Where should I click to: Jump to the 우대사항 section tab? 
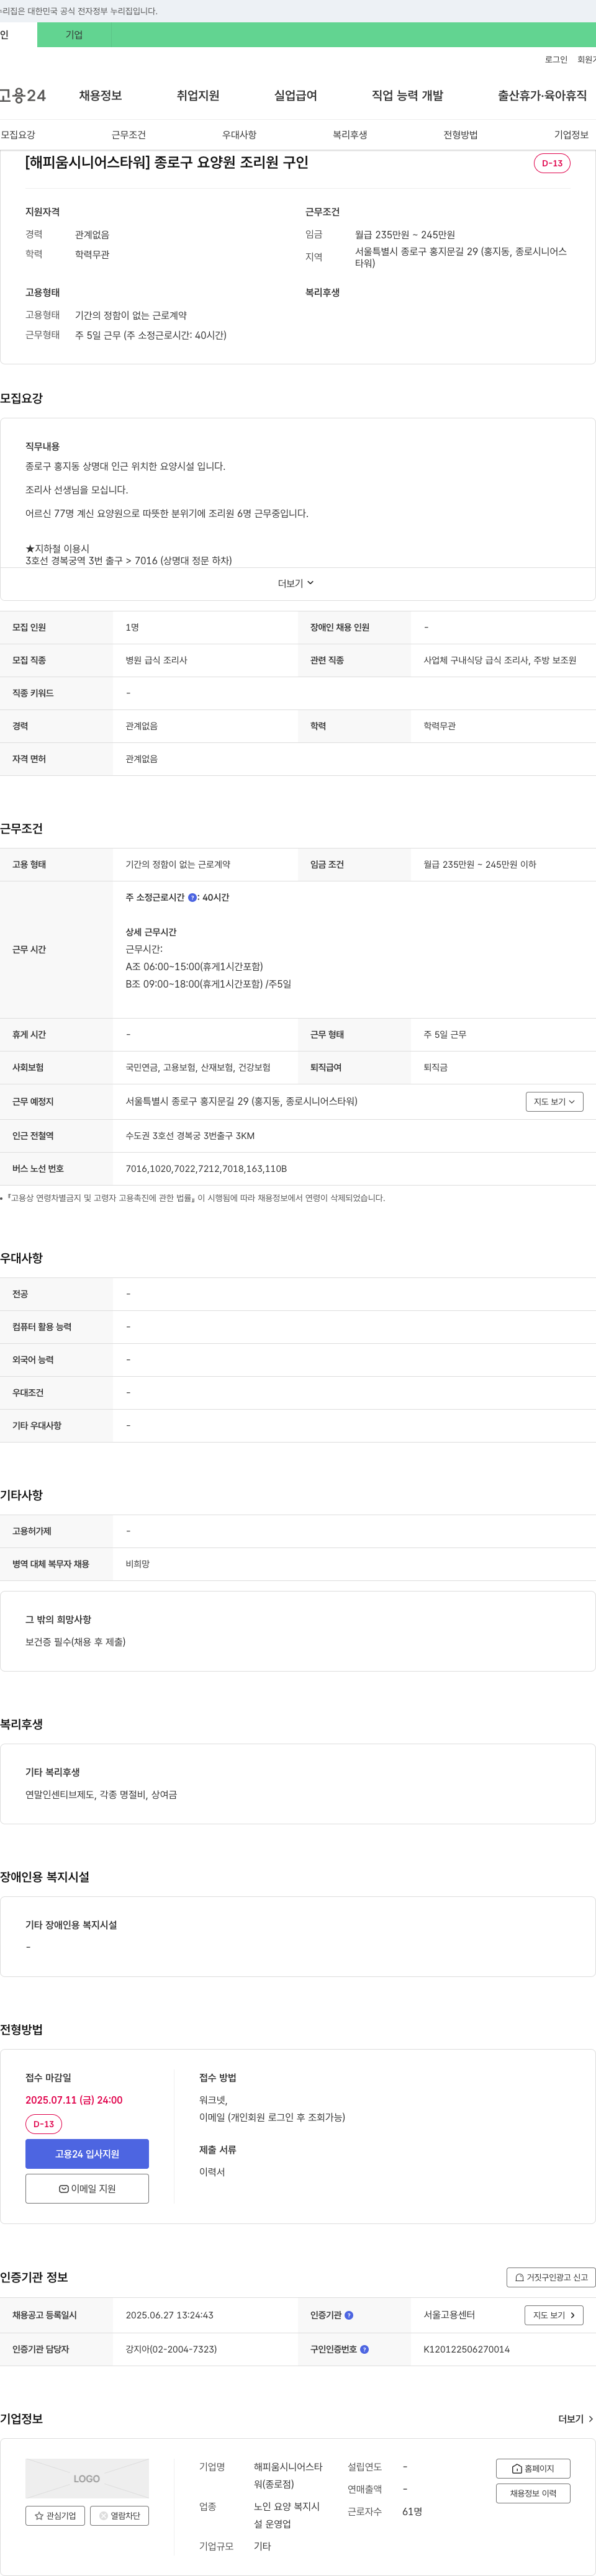[239, 135]
